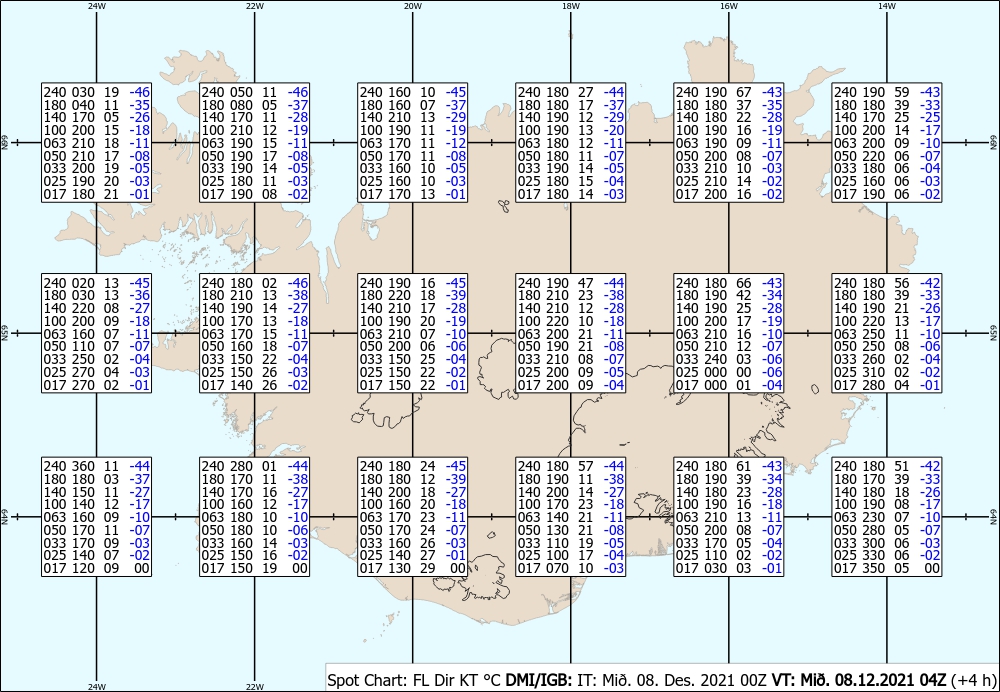This screenshot has height=692, width=1000.
Task: Click the row "240 180 51 -42"
Action: point(887,466)
